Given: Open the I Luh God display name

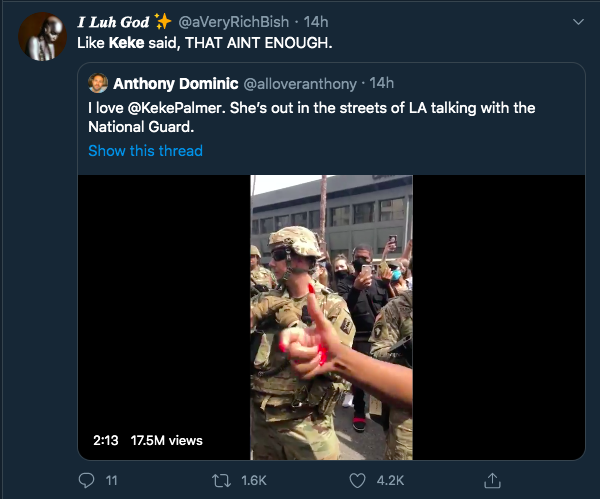Looking at the screenshot, I should point(113,22).
